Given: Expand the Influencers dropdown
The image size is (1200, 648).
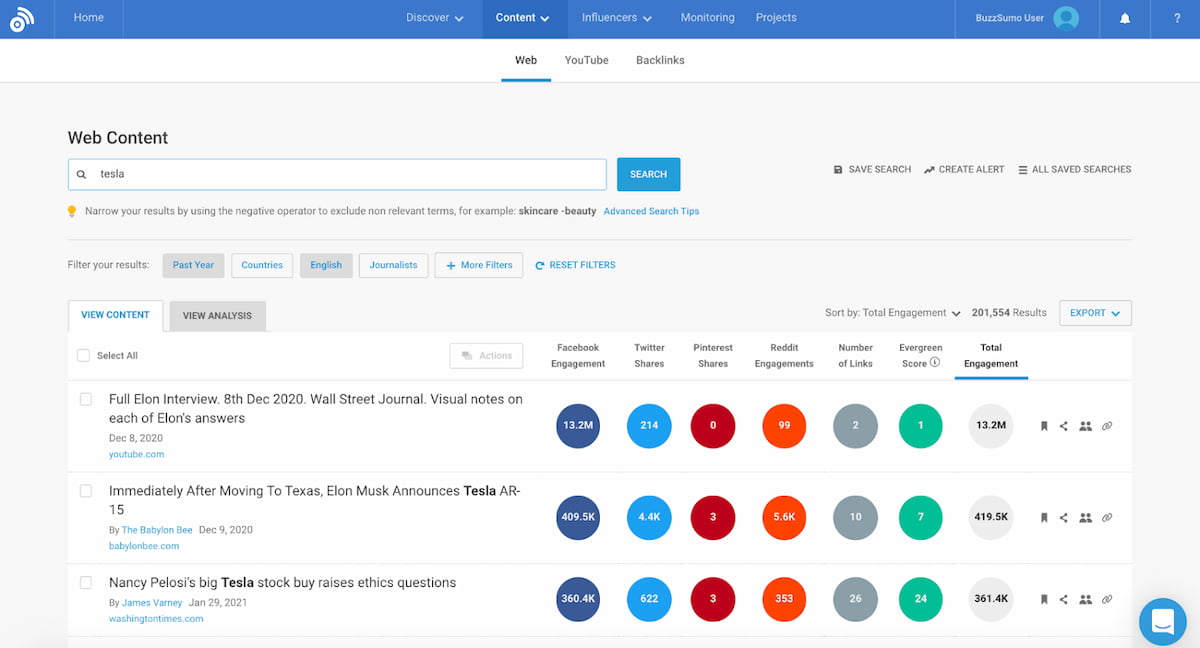Looking at the screenshot, I should click(x=615, y=18).
